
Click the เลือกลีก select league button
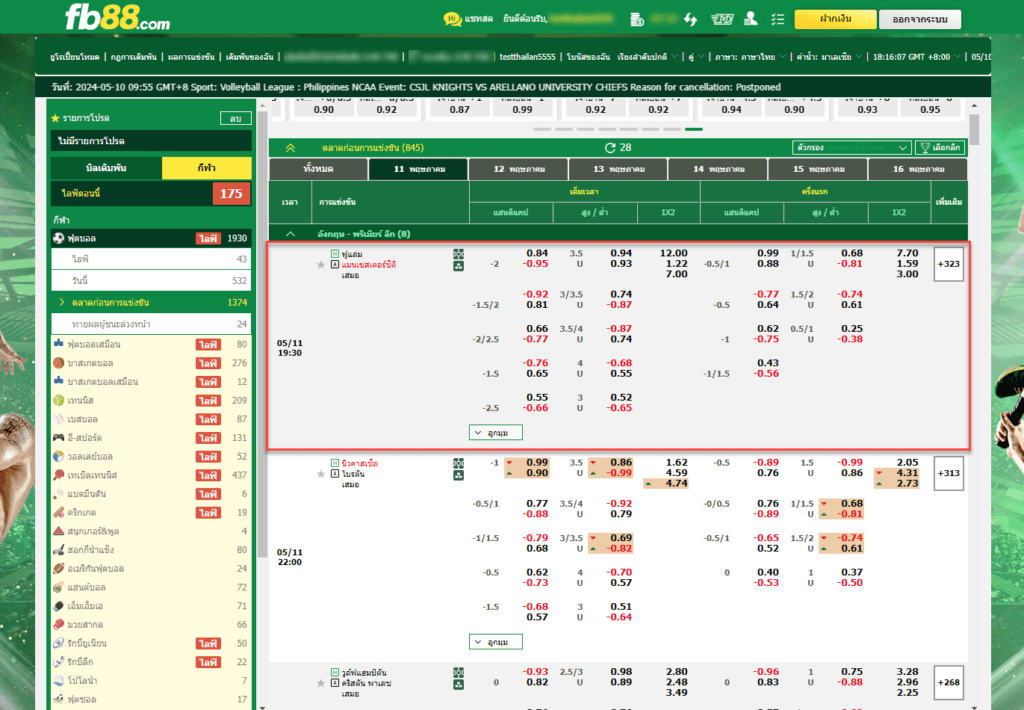940,148
